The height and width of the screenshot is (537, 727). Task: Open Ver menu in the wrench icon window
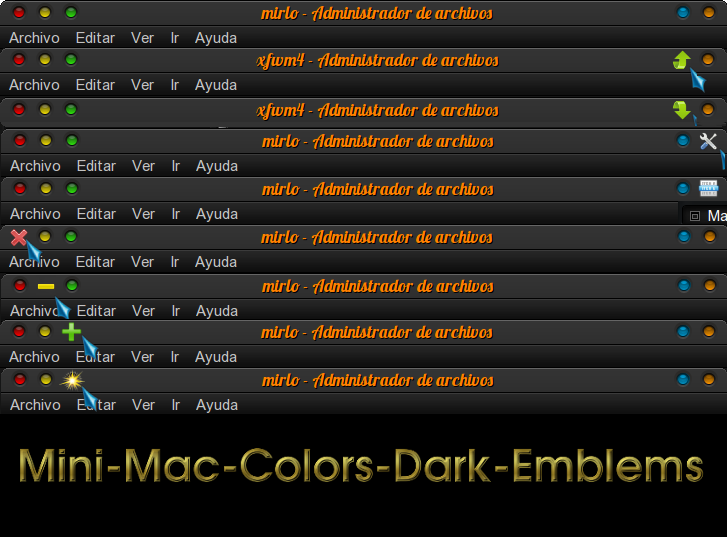pyautogui.click(x=143, y=166)
